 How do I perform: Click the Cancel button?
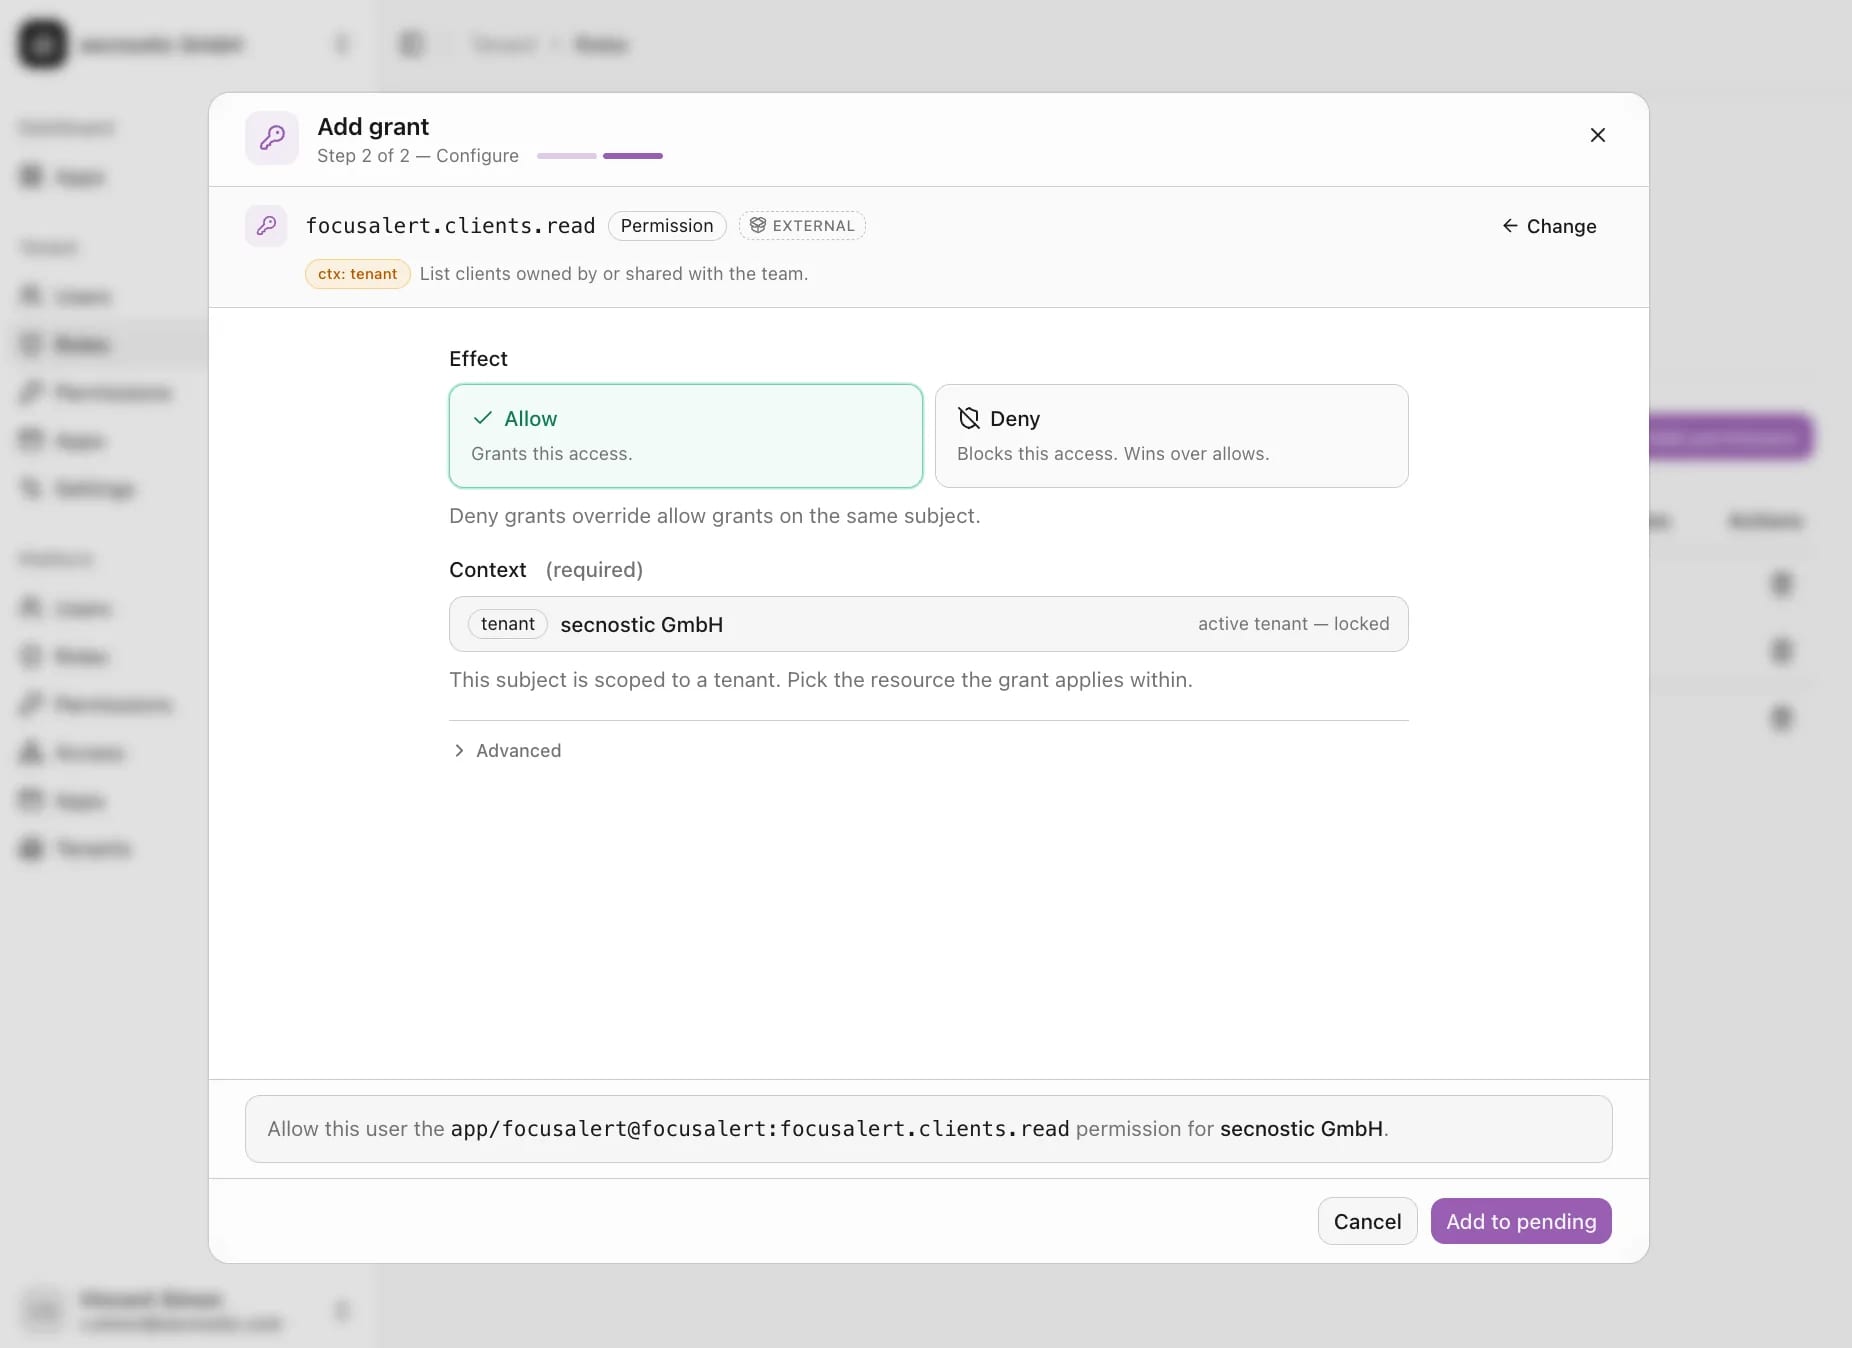point(1367,1221)
